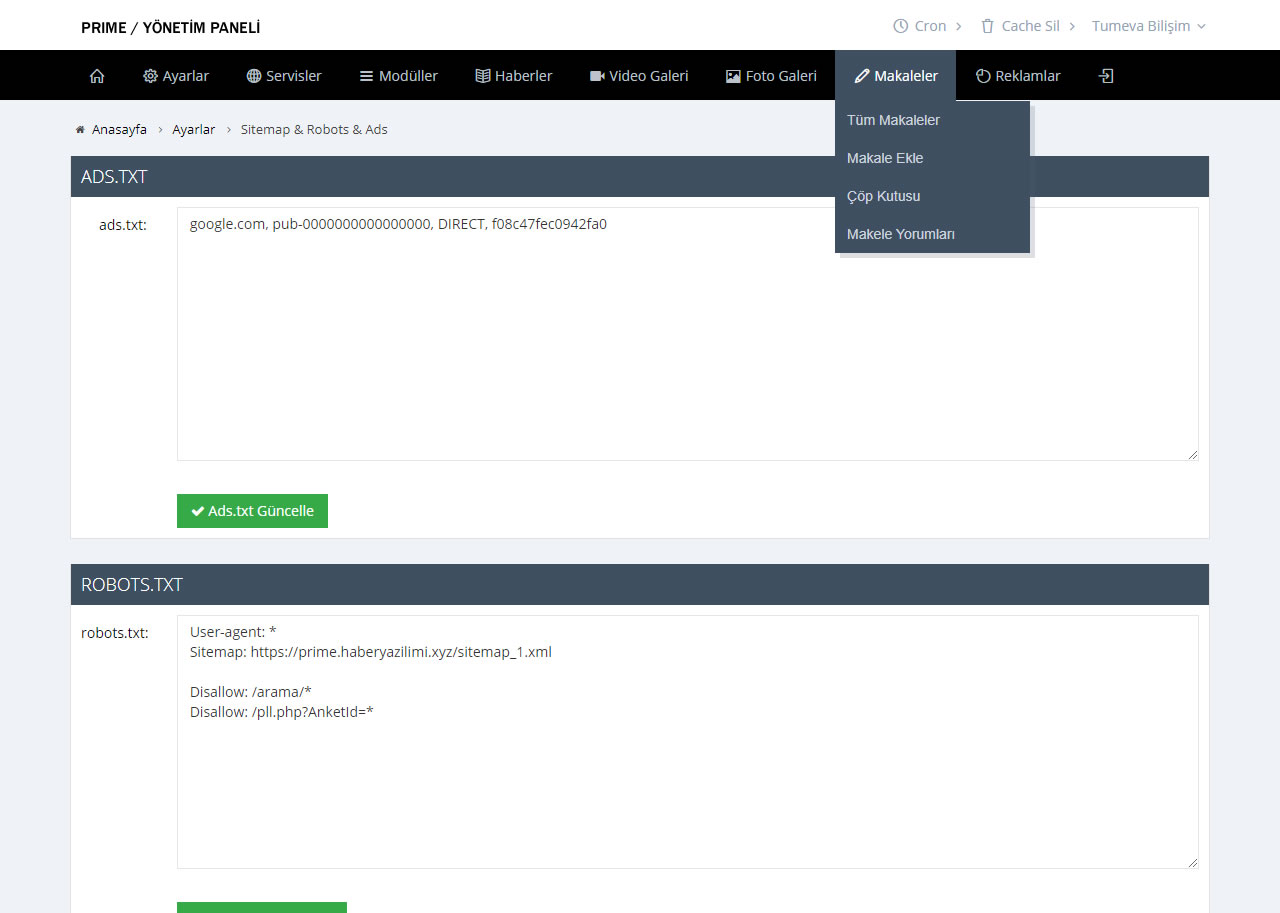The image size is (1280, 913).
Task: Open the Foto Galeri menu
Action: 771,76
